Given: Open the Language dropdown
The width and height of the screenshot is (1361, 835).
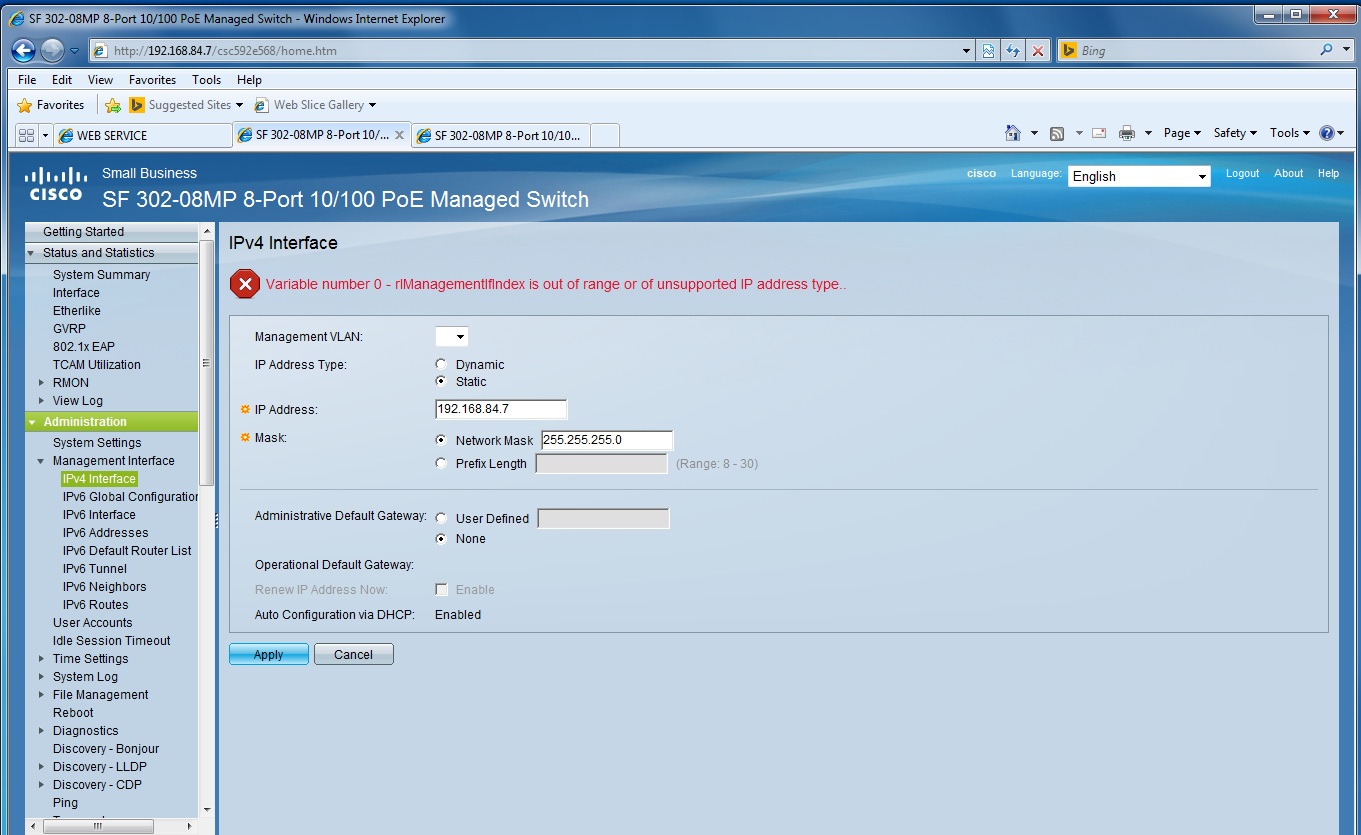Looking at the screenshot, I should (x=1139, y=176).
